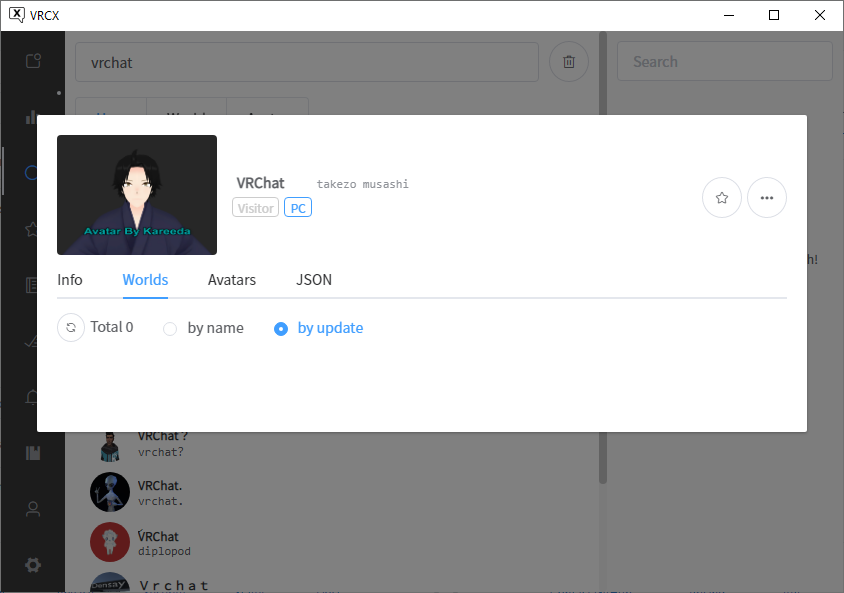Select the 'vrchat?' user search result
Image resolution: width=844 pixels, height=593 pixels.
332,446
